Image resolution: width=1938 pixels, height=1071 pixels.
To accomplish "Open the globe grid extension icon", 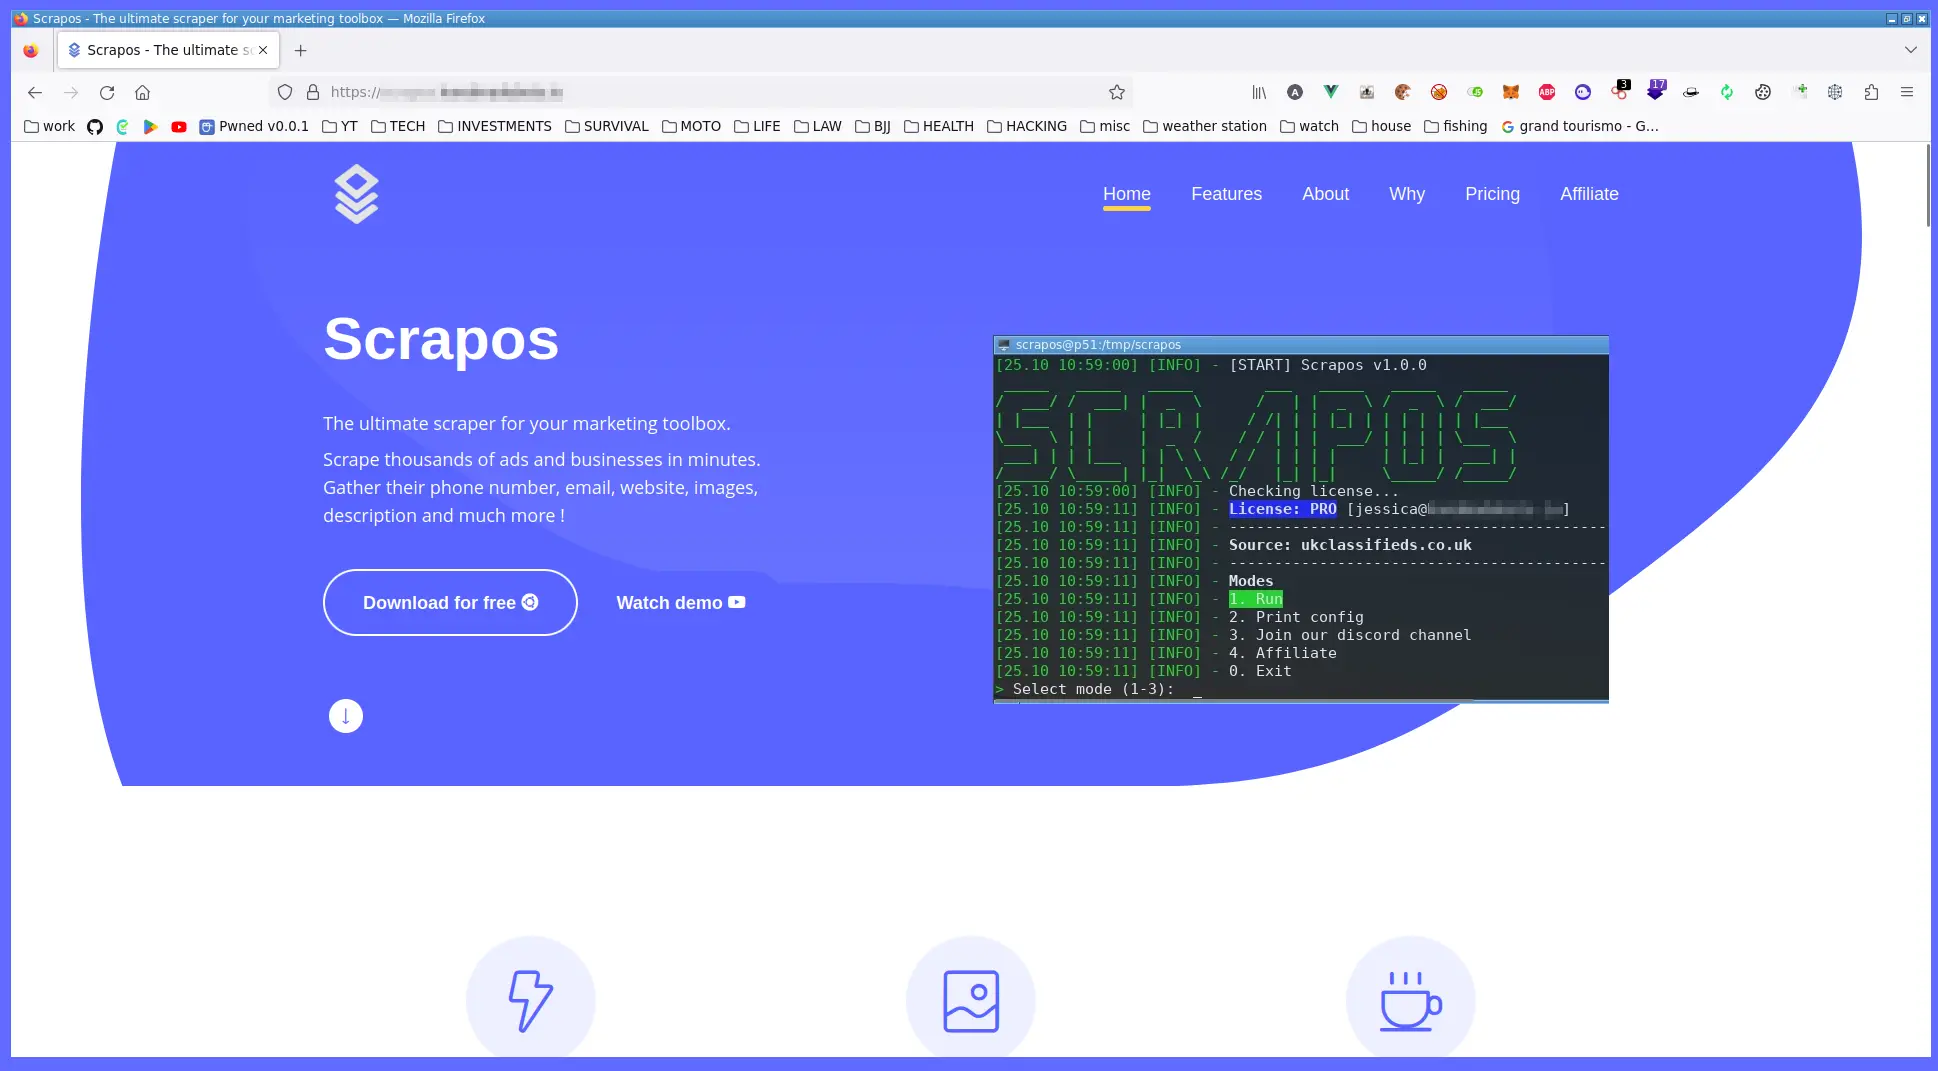I will tap(1835, 92).
